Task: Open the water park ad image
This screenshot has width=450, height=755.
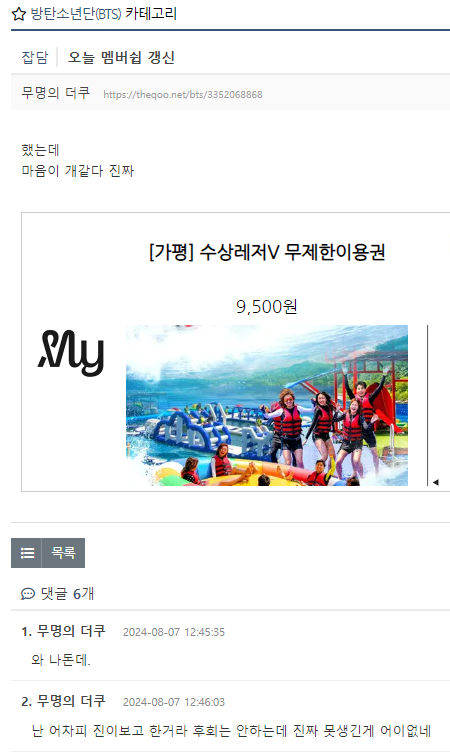Action: [x=267, y=405]
